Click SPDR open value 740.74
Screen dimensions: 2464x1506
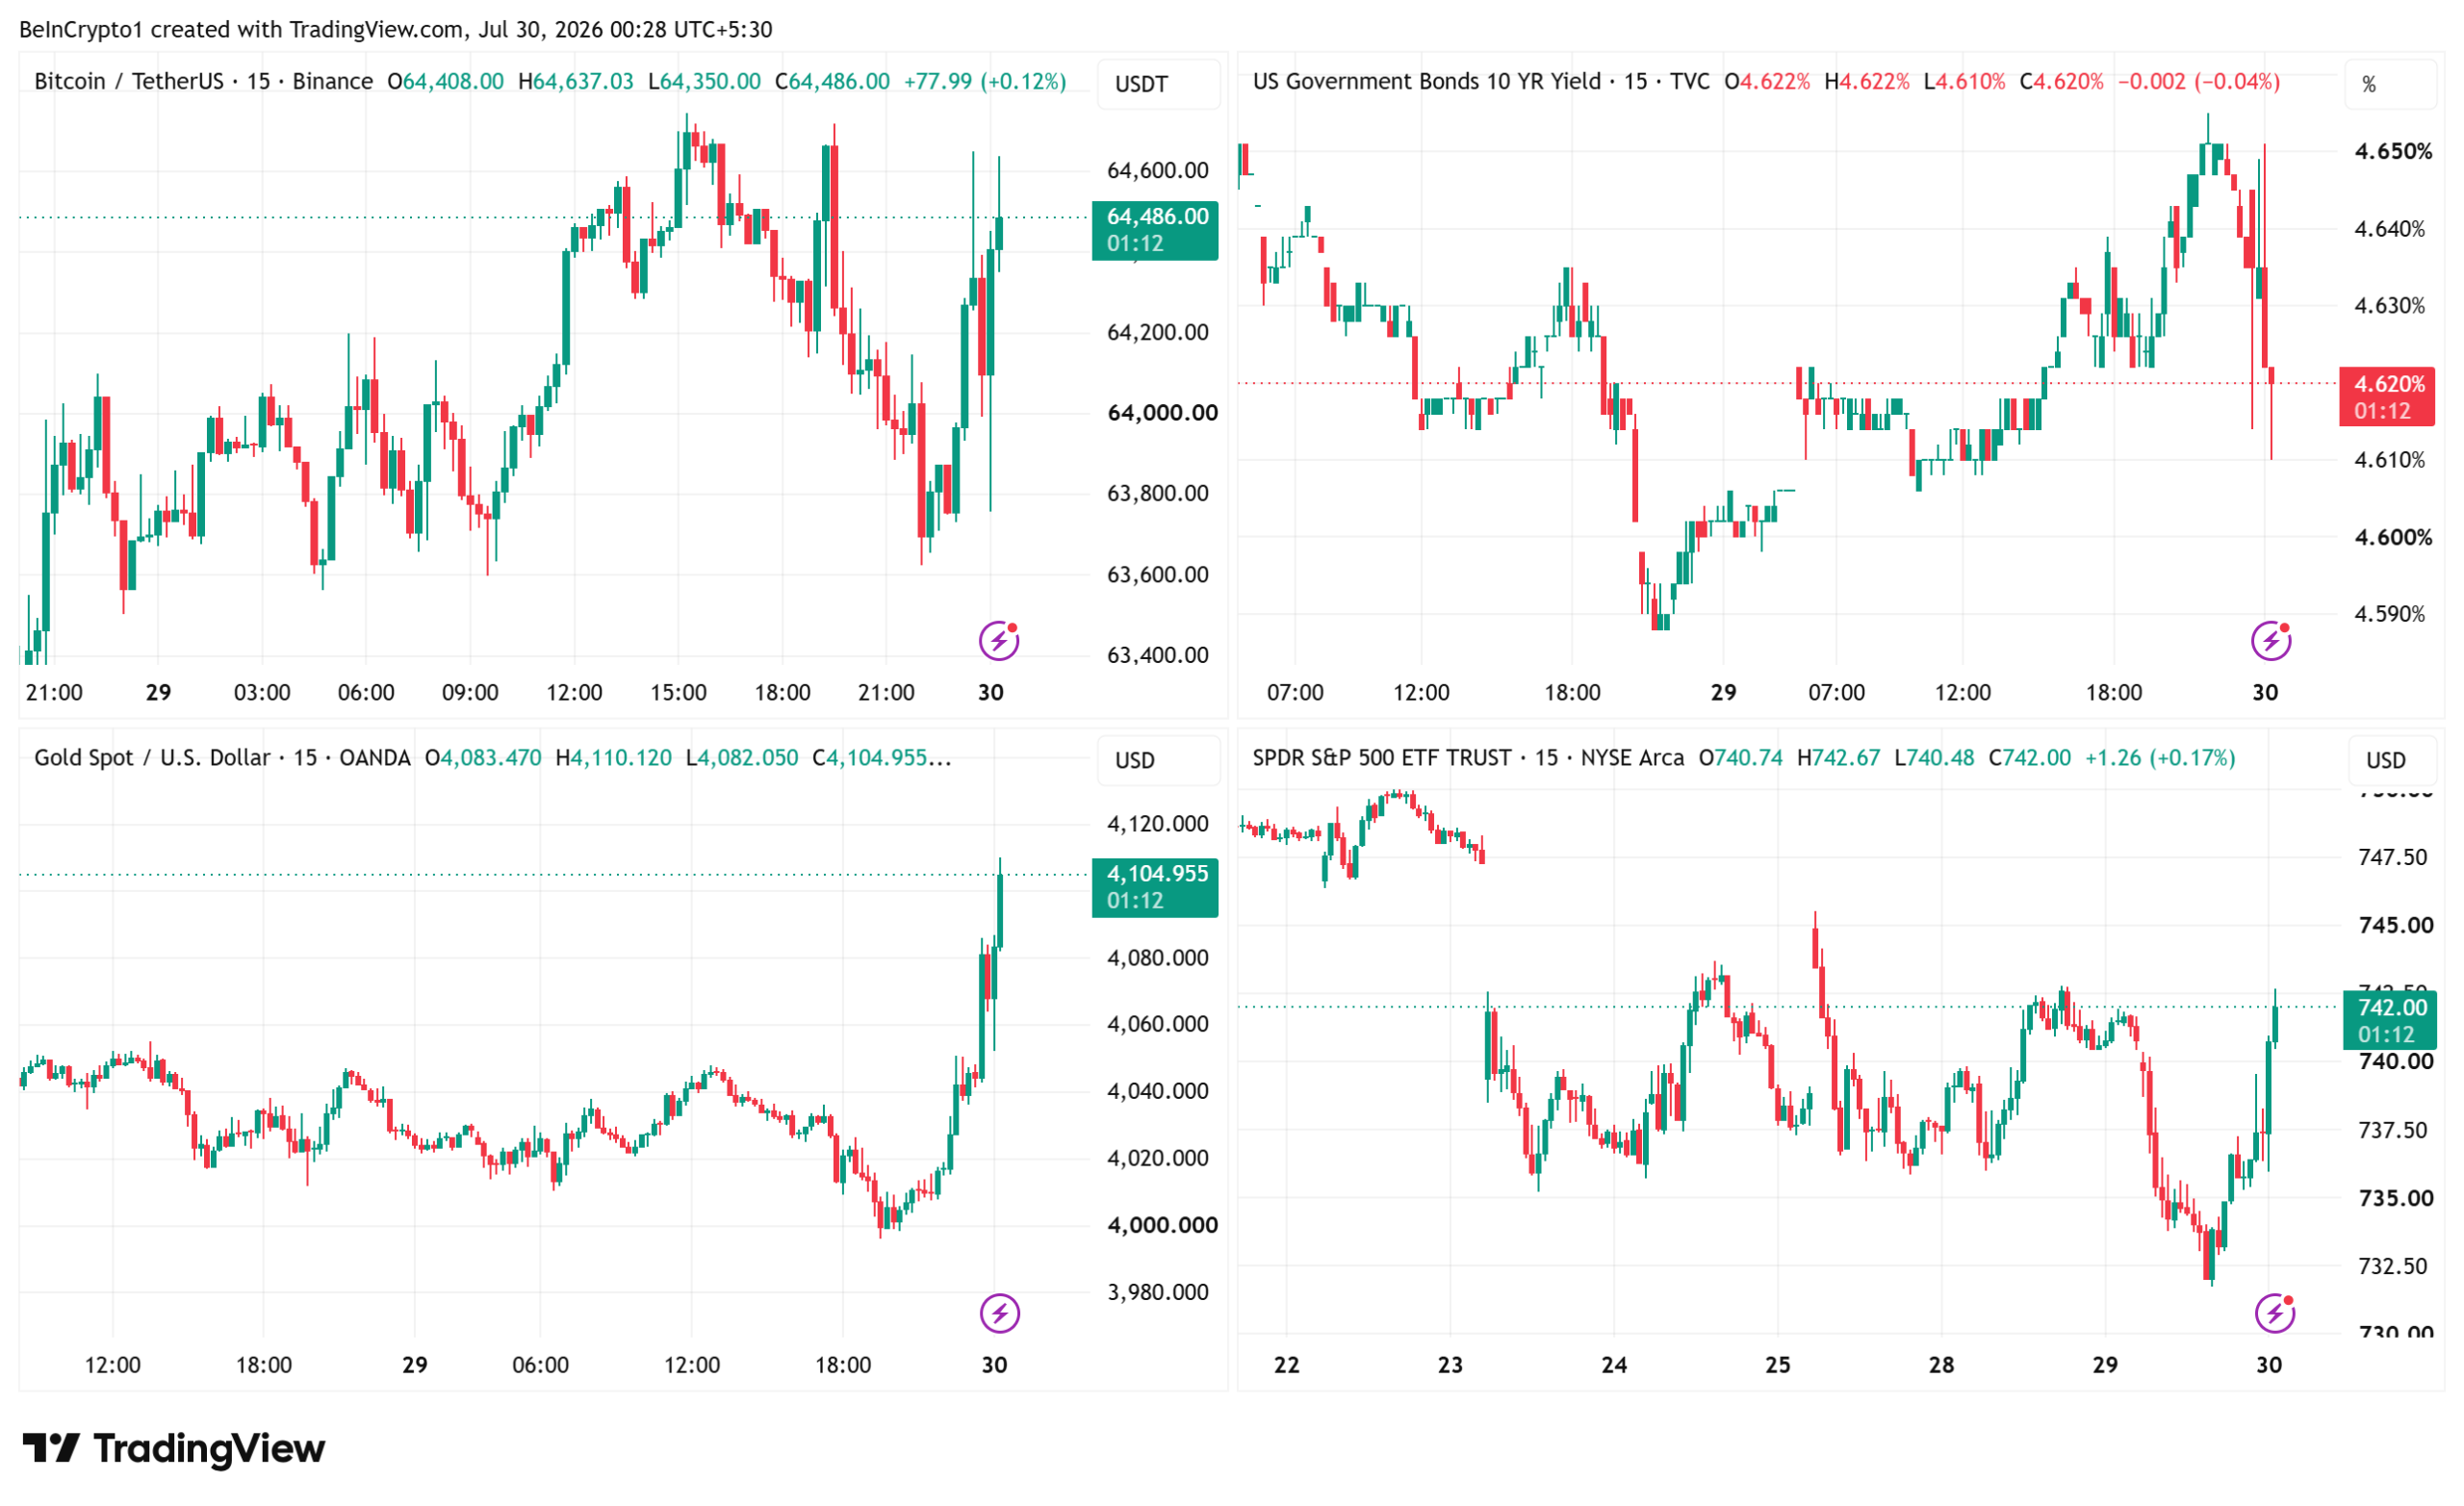(x=1748, y=757)
